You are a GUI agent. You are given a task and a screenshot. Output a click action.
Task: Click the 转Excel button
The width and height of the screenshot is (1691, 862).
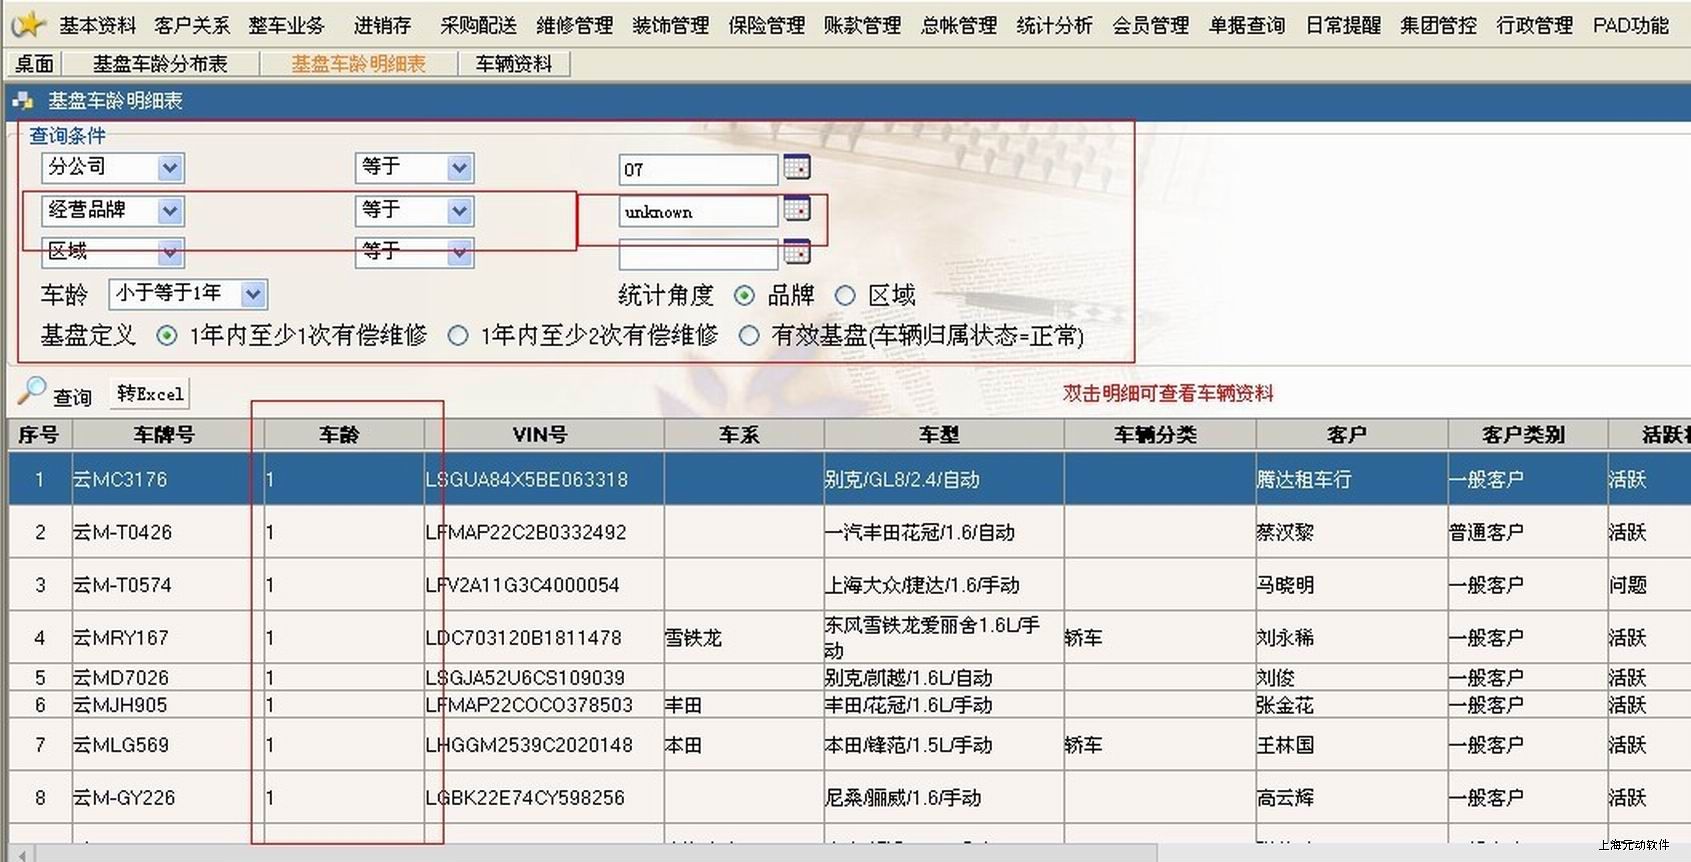click(150, 394)
